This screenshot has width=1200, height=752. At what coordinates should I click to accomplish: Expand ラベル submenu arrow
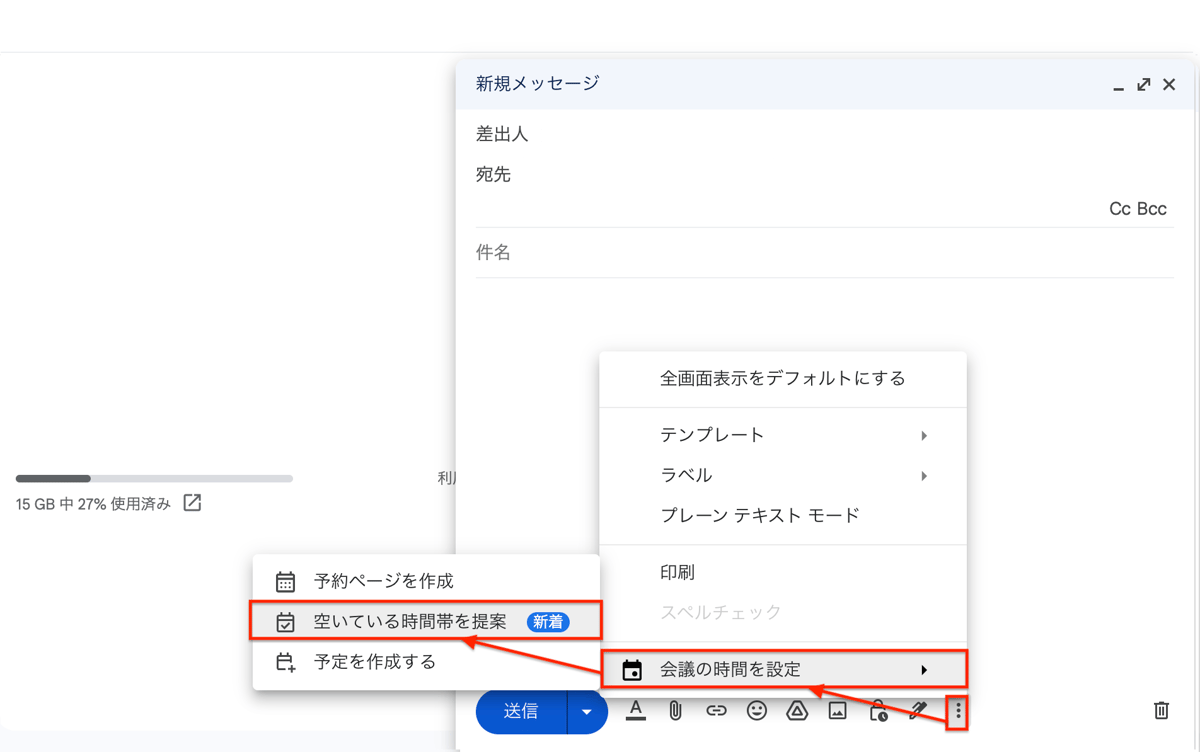[924, 476]
